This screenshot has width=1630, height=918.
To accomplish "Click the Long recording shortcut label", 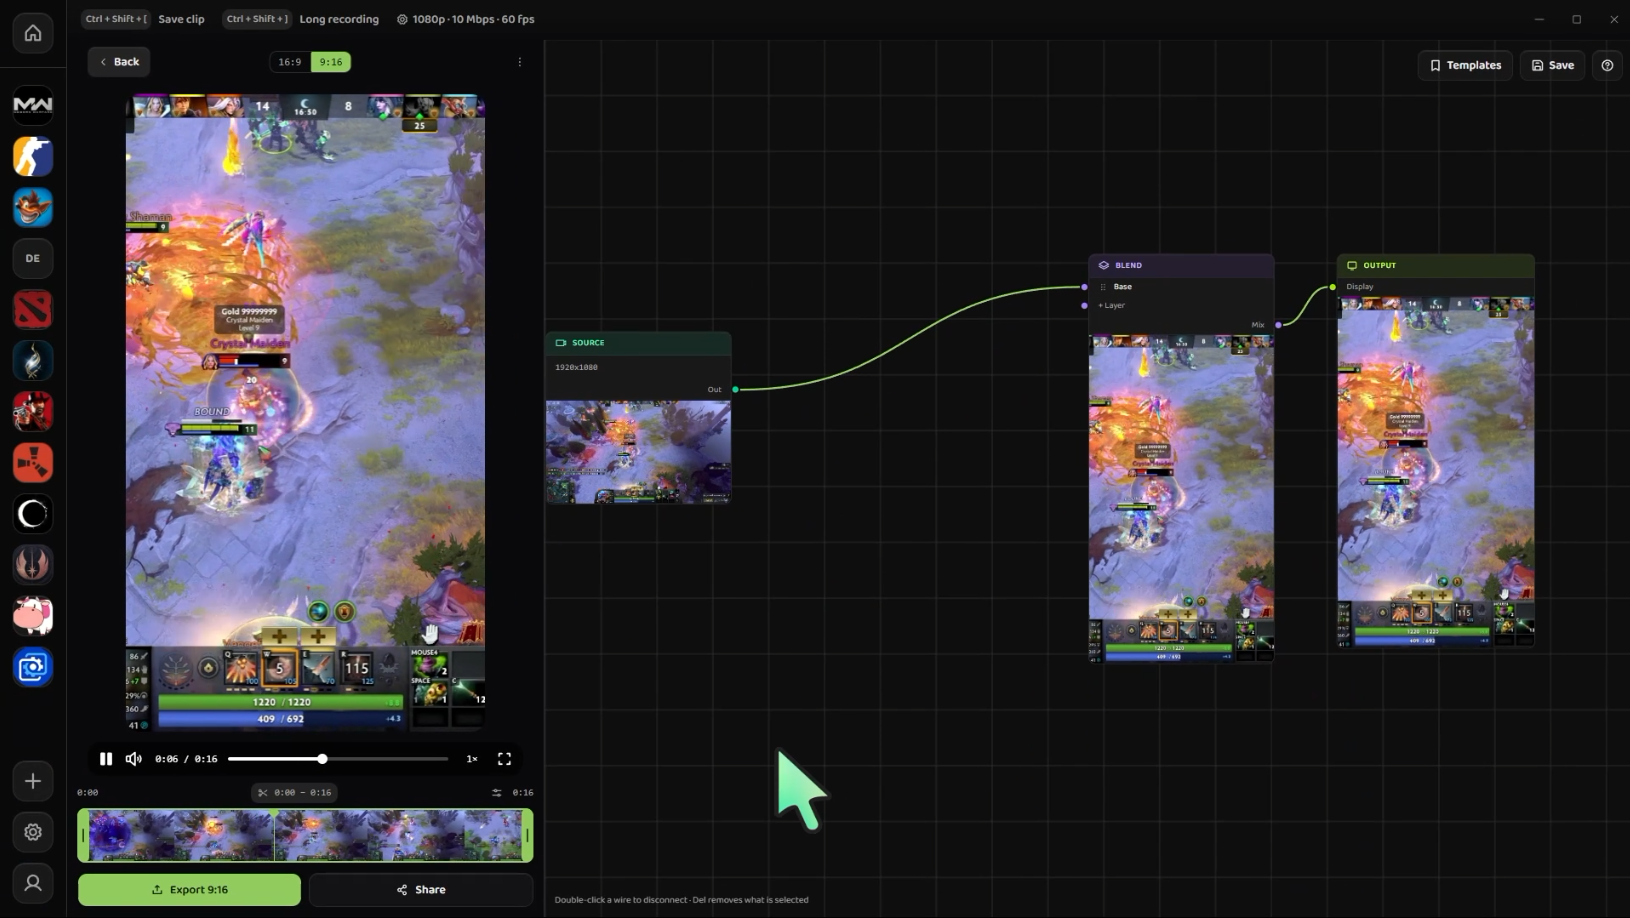I will pos(339,19).
